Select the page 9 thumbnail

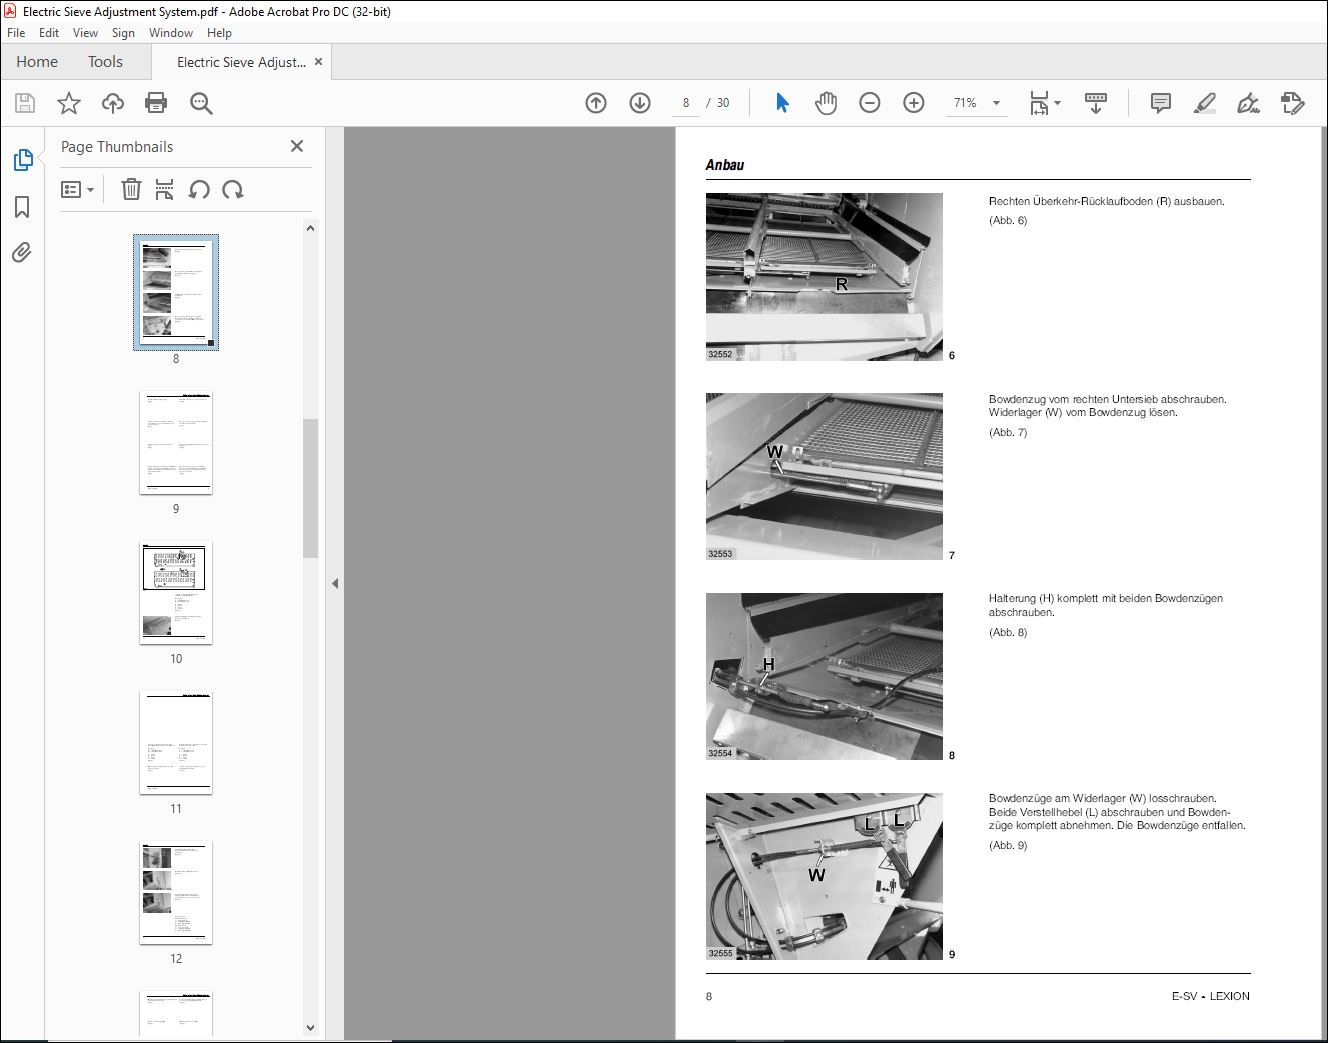(176, 442)
